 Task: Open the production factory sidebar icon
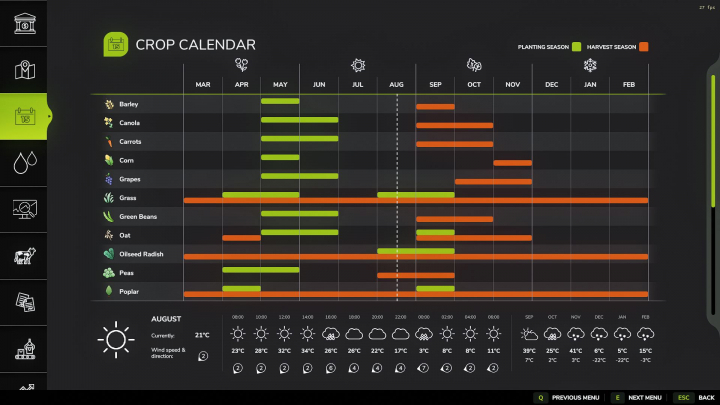25,349
